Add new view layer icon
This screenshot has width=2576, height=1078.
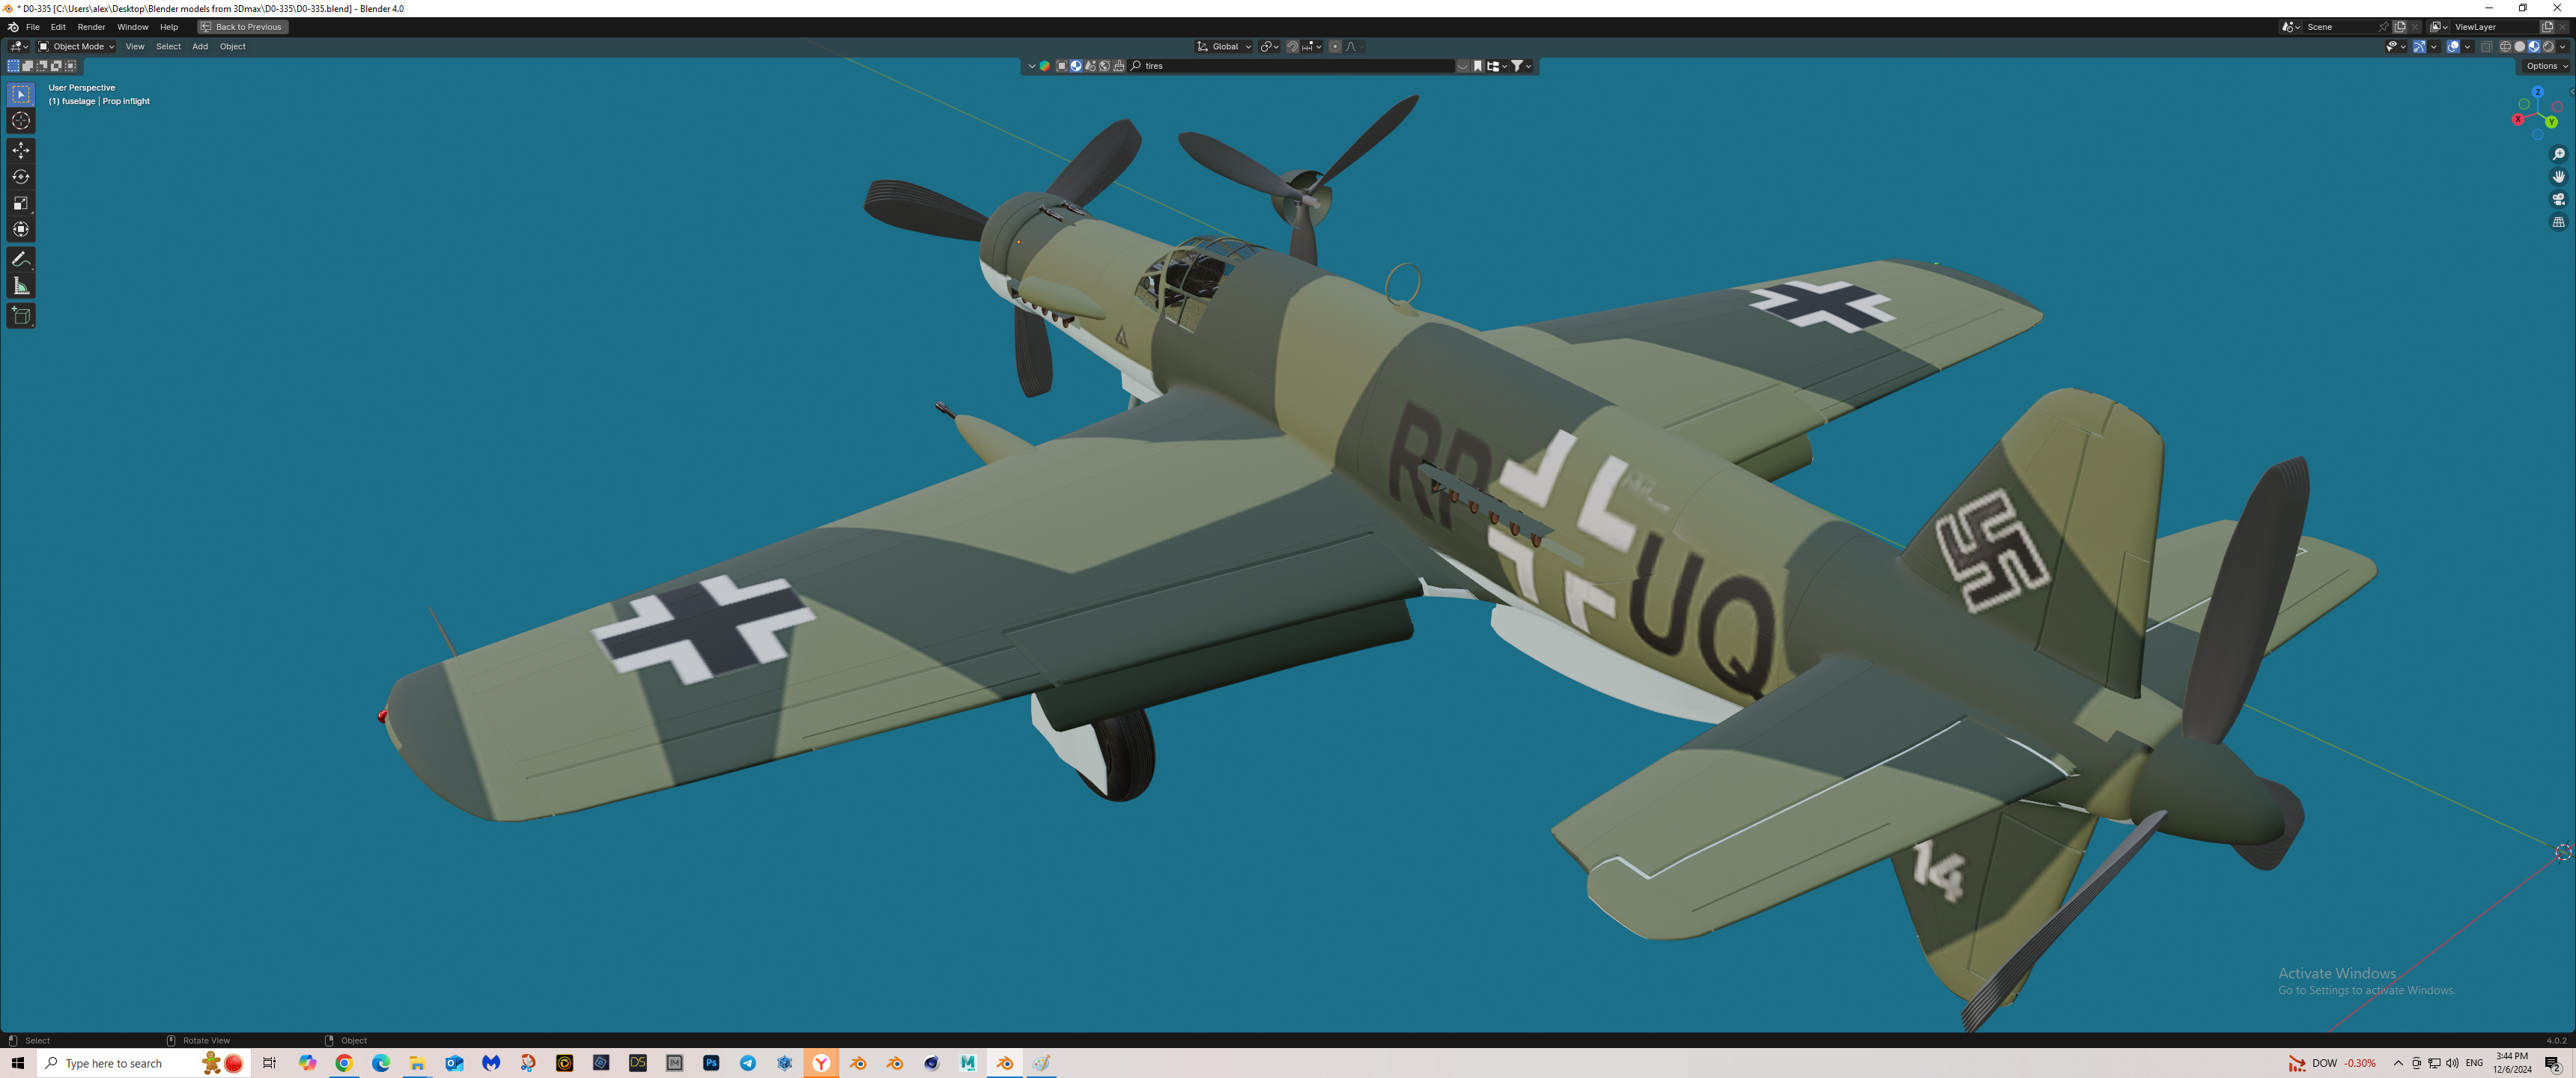click(2547, 27)
